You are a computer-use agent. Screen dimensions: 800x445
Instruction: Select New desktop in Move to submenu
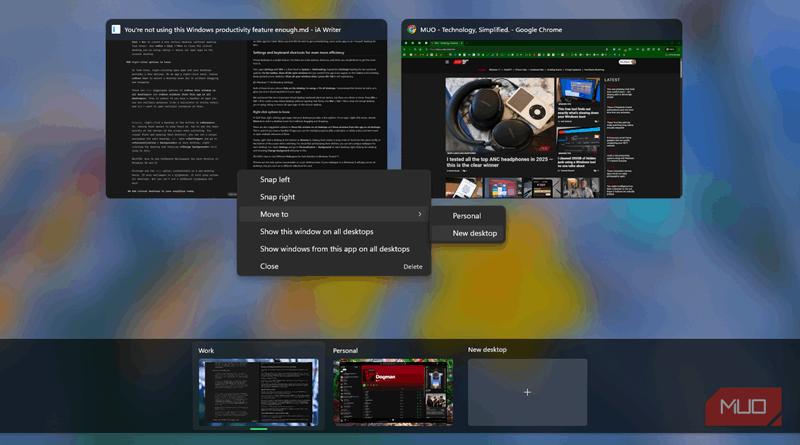tap(474, 233)
